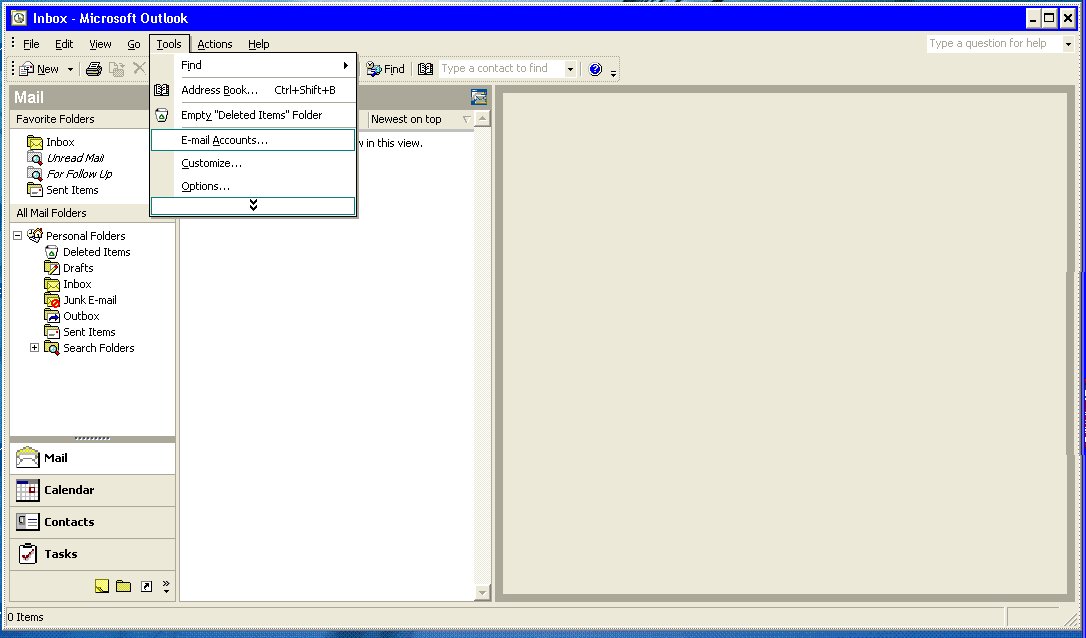Image resolution: width=1086 pixels, height=638 pixels.
Task: Open E-mail Accounts... from Tools menu
Action: pos(253,140)
